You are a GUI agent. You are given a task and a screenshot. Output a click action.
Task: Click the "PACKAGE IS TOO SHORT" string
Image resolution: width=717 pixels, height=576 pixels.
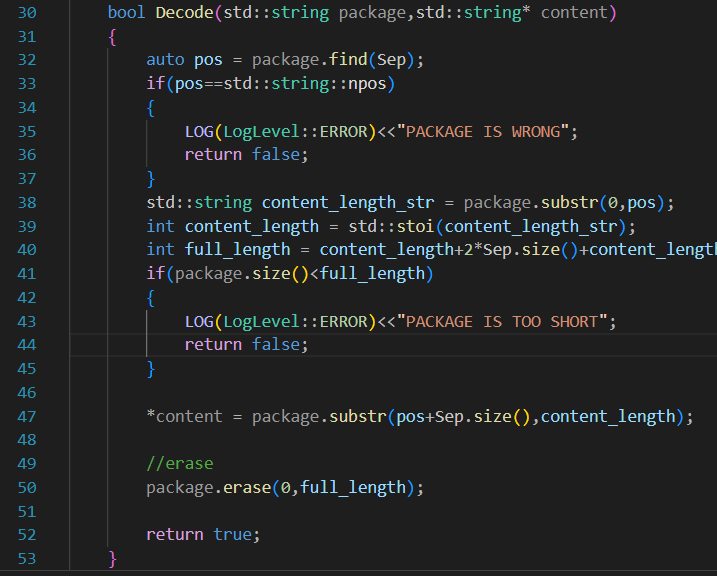pos(502,322)
